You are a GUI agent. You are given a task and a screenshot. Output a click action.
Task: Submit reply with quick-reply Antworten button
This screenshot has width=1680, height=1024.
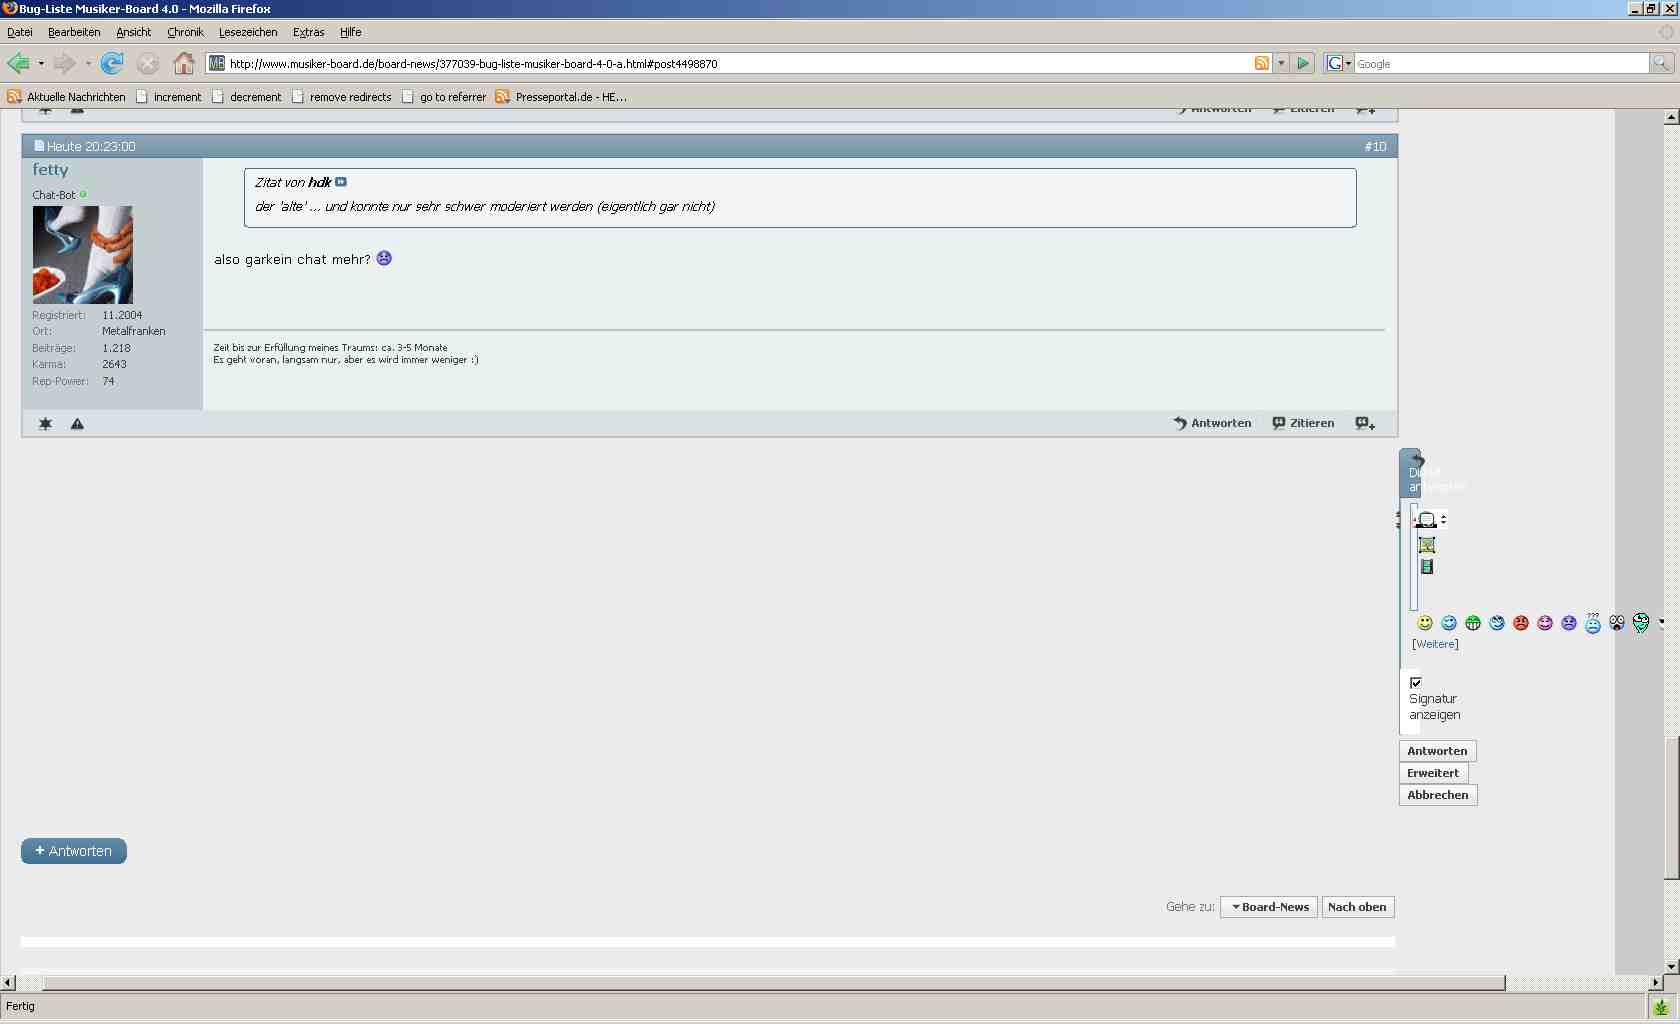pyautogui.click(x=1437, y=751)
